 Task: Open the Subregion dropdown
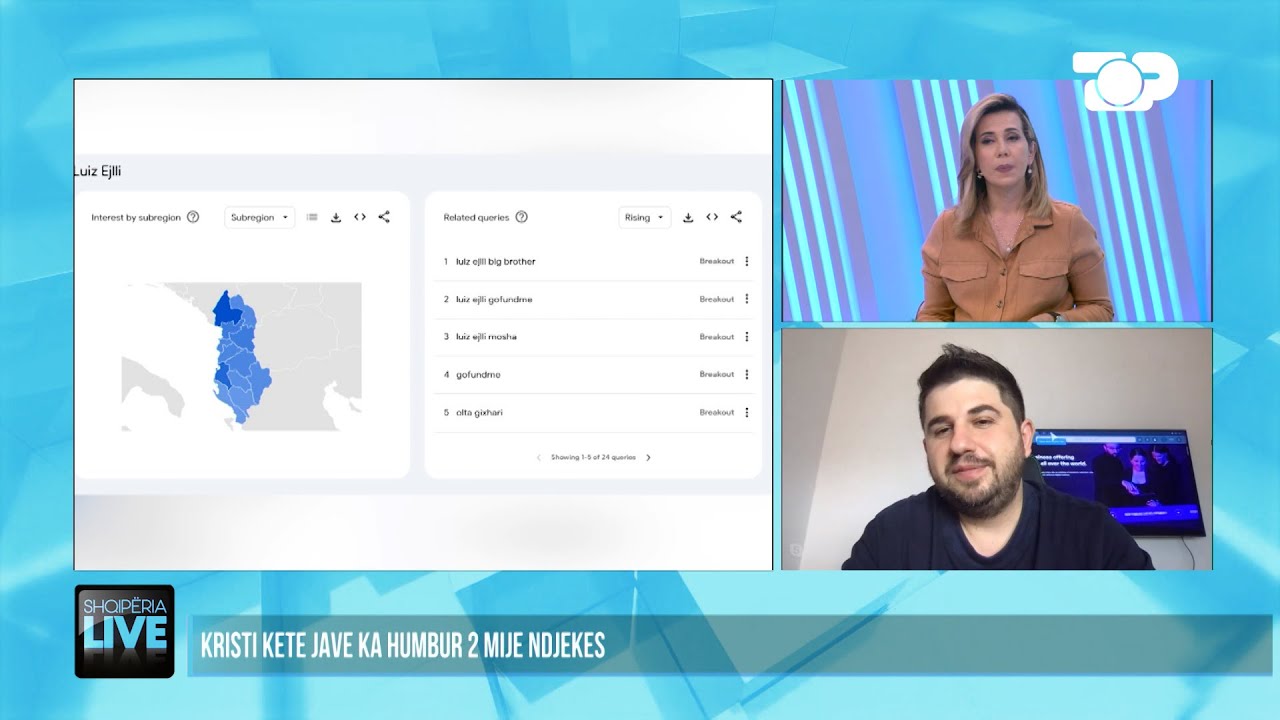click(260, 217)
